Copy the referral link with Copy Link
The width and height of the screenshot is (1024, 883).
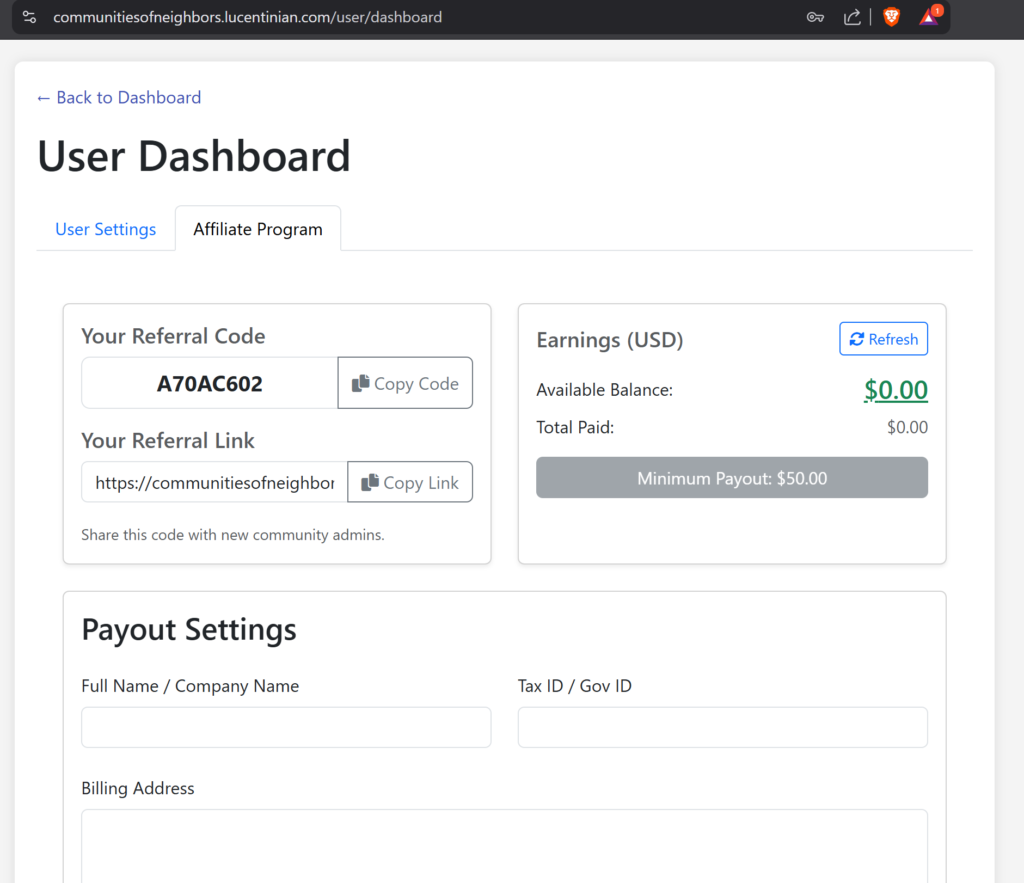pyautogui.click(x=410, y=482)
